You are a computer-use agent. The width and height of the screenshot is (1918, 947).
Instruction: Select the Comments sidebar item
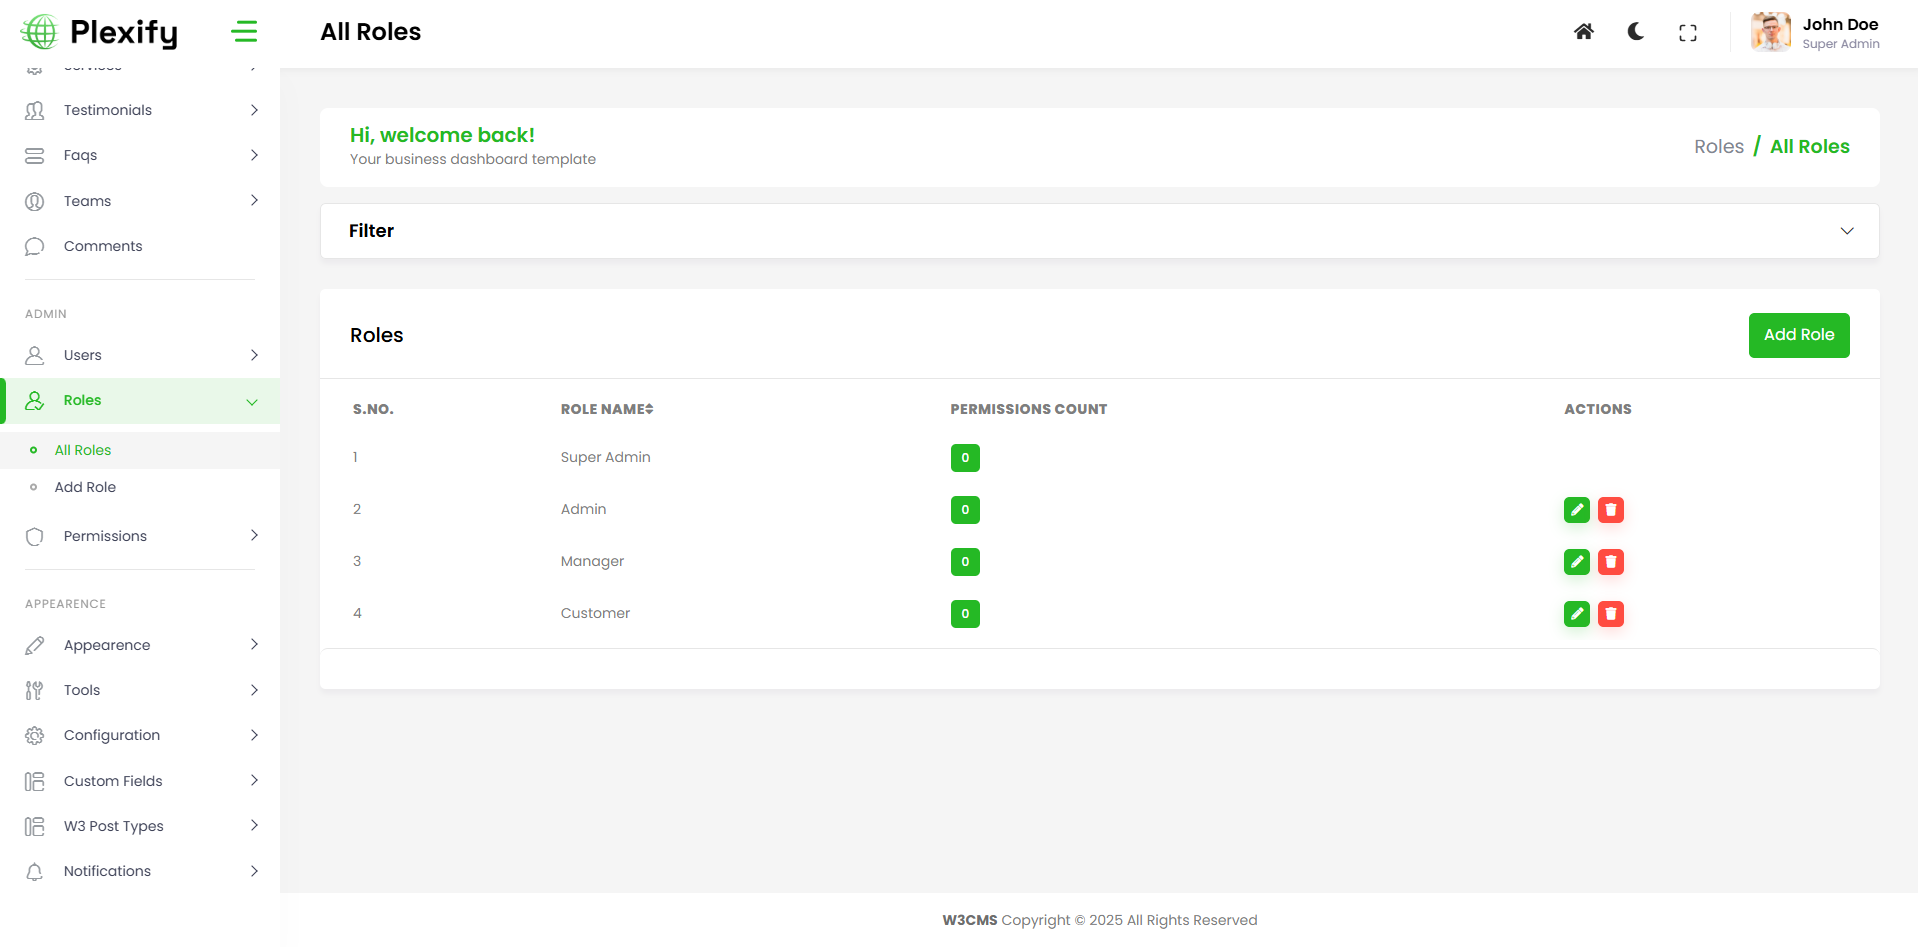103,246
